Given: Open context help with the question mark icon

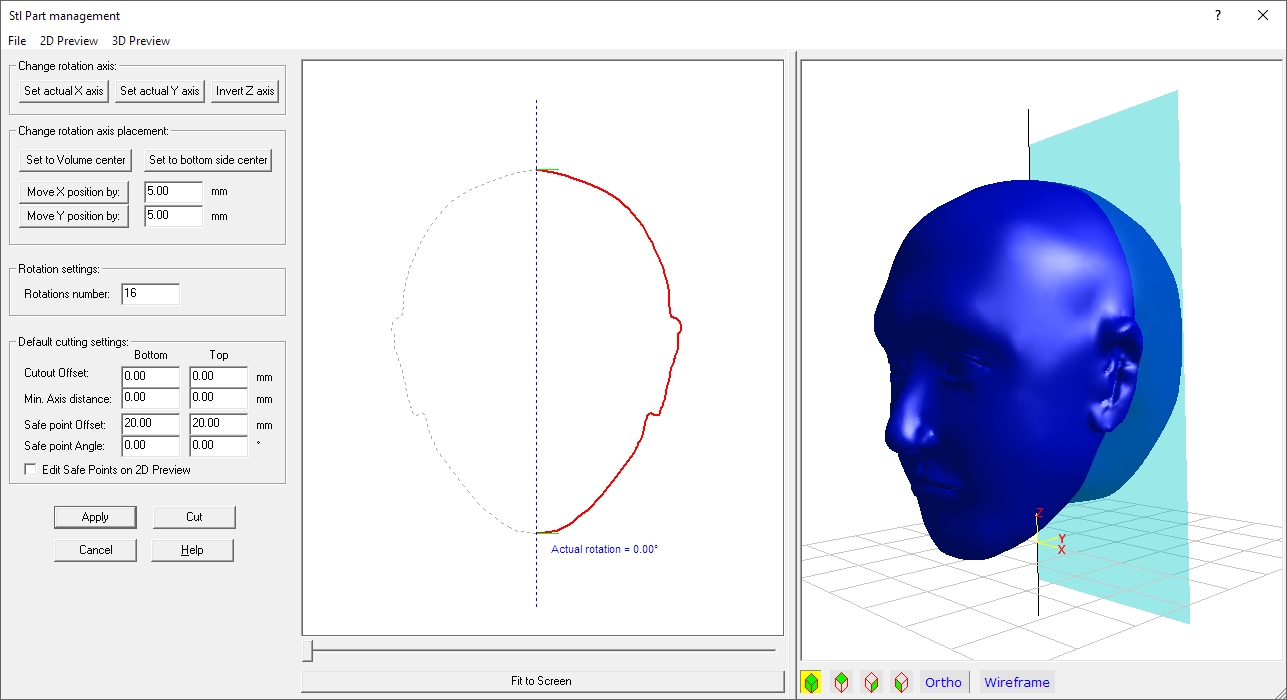Looking at the screenshot, I should [x=1217, y=15].
